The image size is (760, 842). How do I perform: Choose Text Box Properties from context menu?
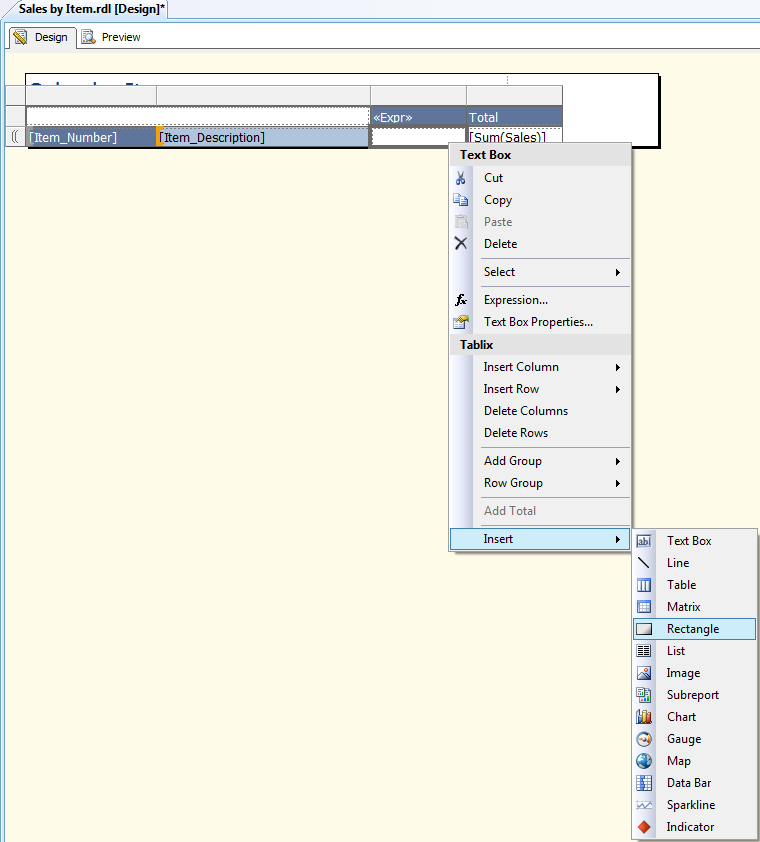[538, 322]
